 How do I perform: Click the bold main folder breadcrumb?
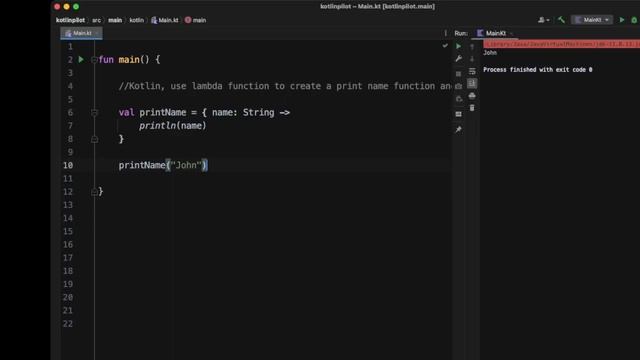[x=115, y=20]
